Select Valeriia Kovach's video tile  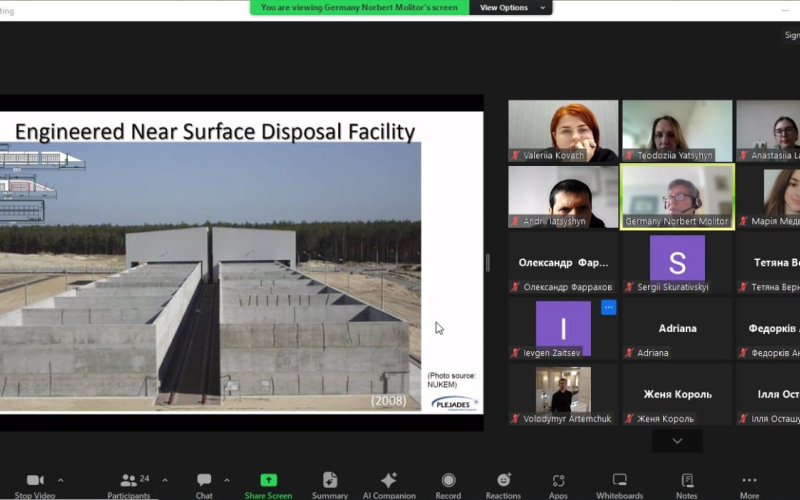tap(563, 131)
